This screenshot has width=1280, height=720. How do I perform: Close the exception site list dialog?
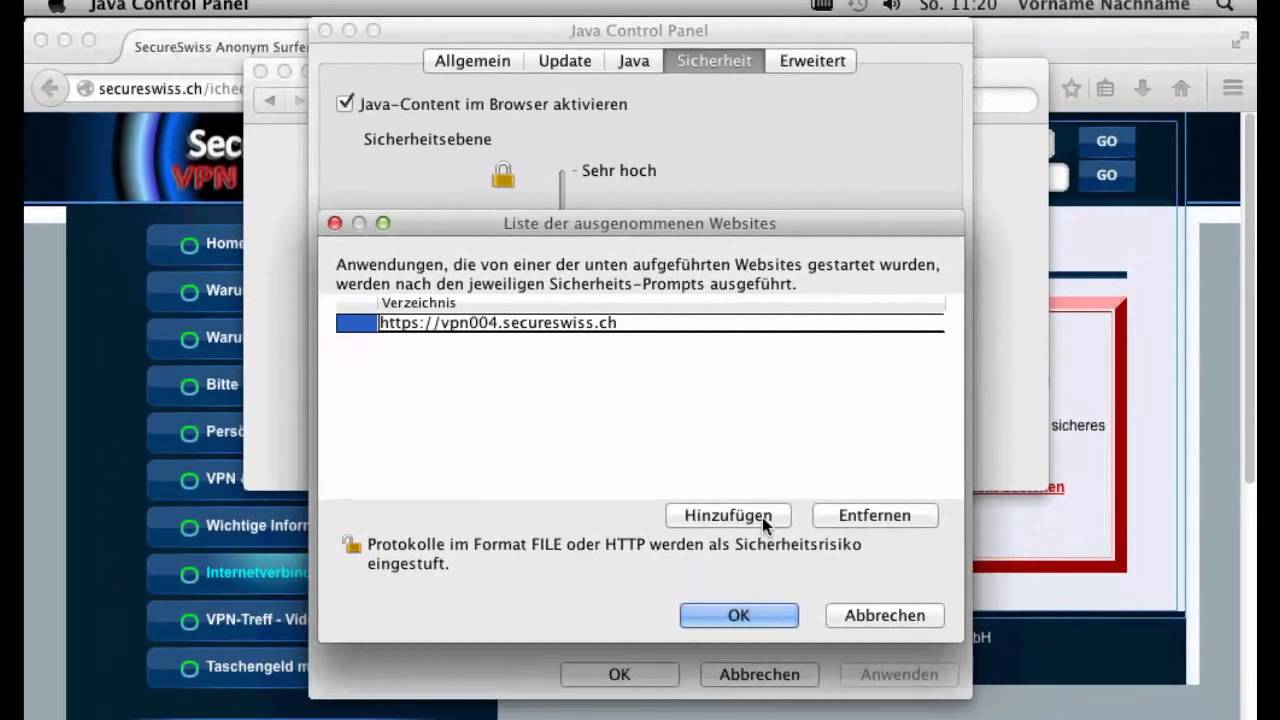335,223
